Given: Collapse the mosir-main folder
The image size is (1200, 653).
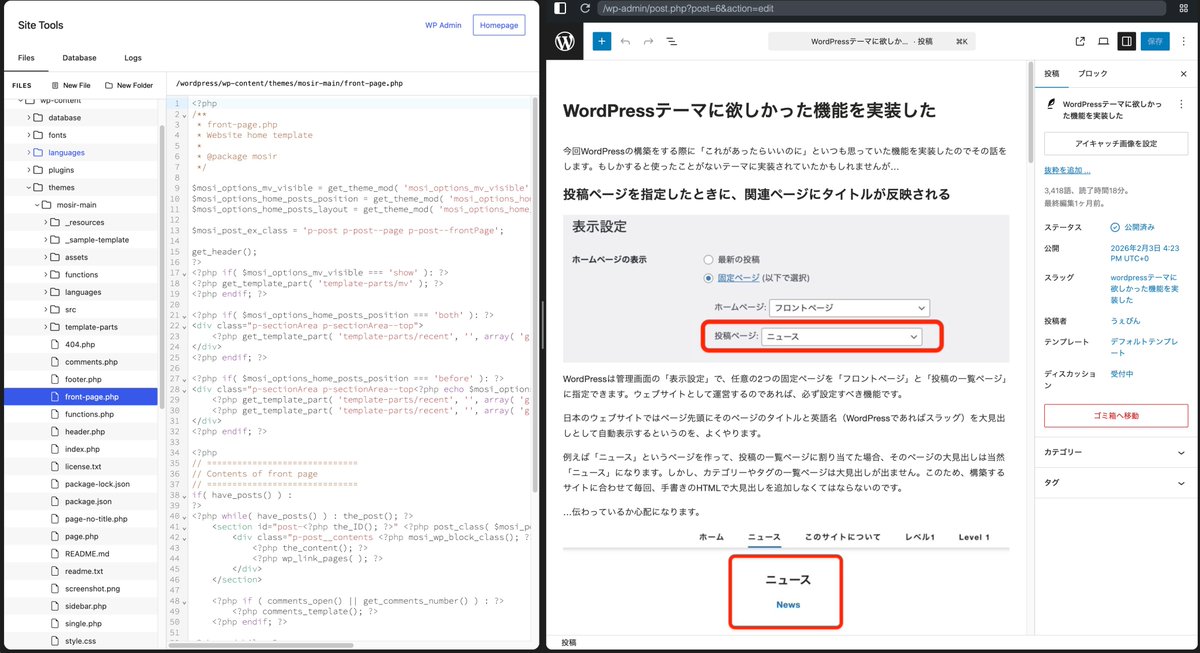Looking at the screenshot, I should pyautogui.click(x=36, y=205).
